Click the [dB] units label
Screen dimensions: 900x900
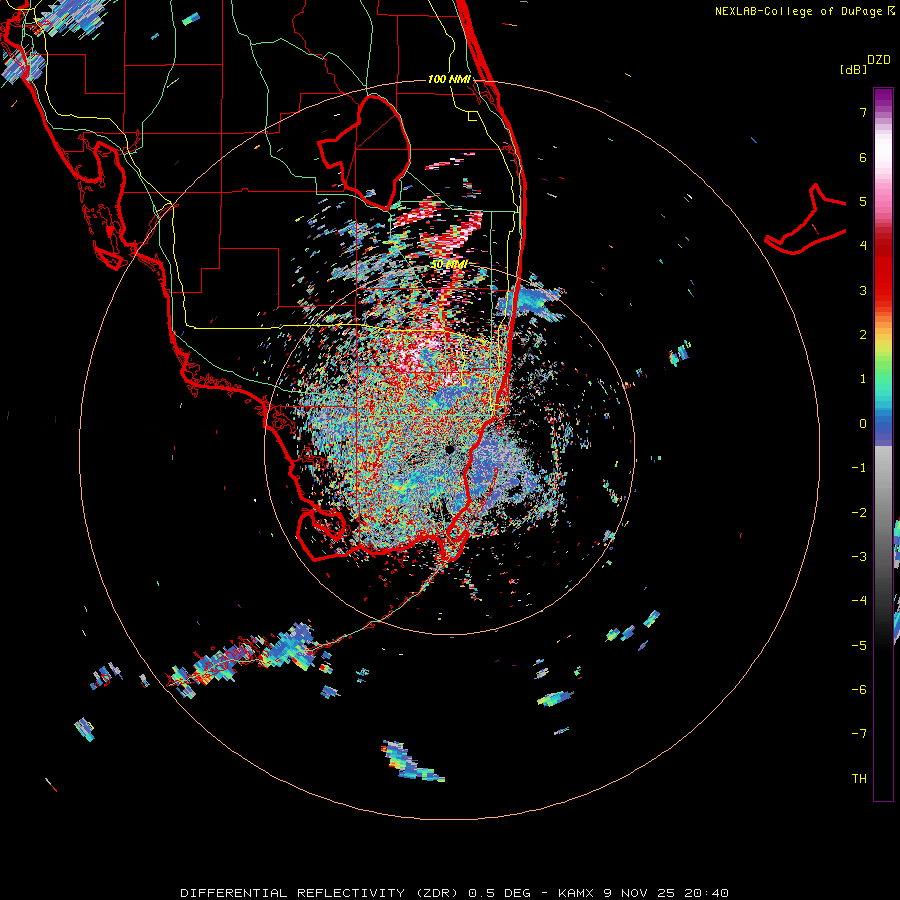coord(853,69)
